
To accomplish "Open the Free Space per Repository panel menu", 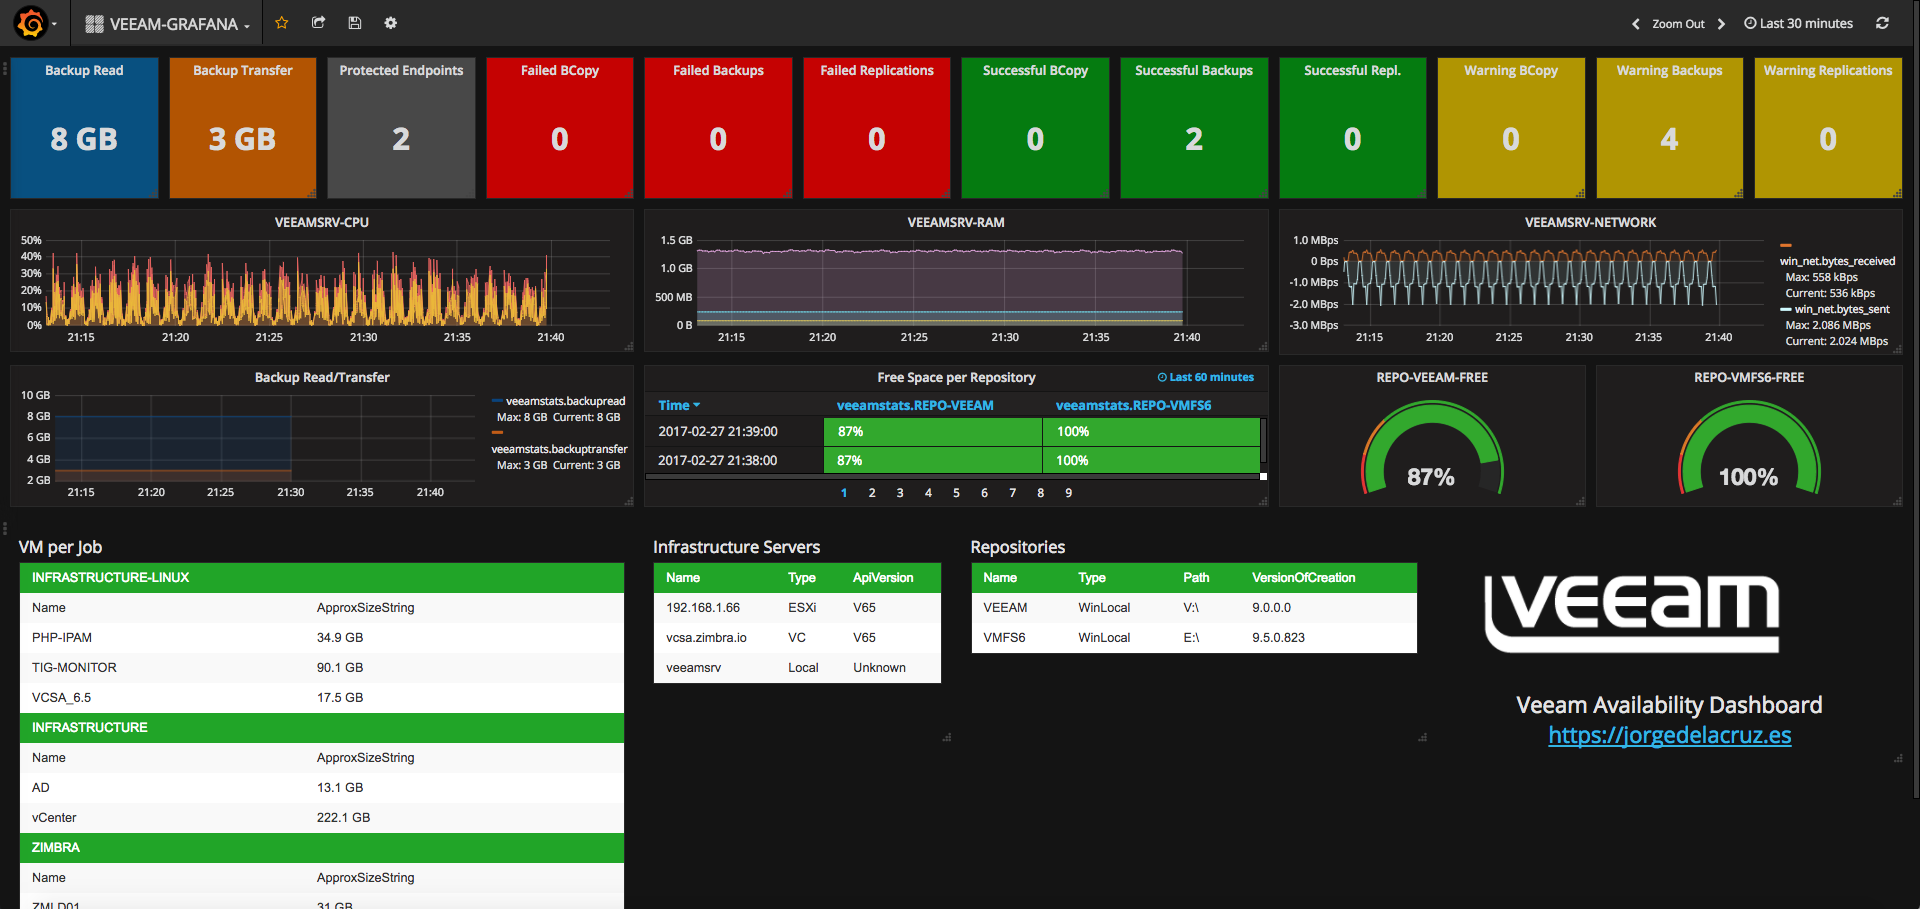I will point(956,377).
